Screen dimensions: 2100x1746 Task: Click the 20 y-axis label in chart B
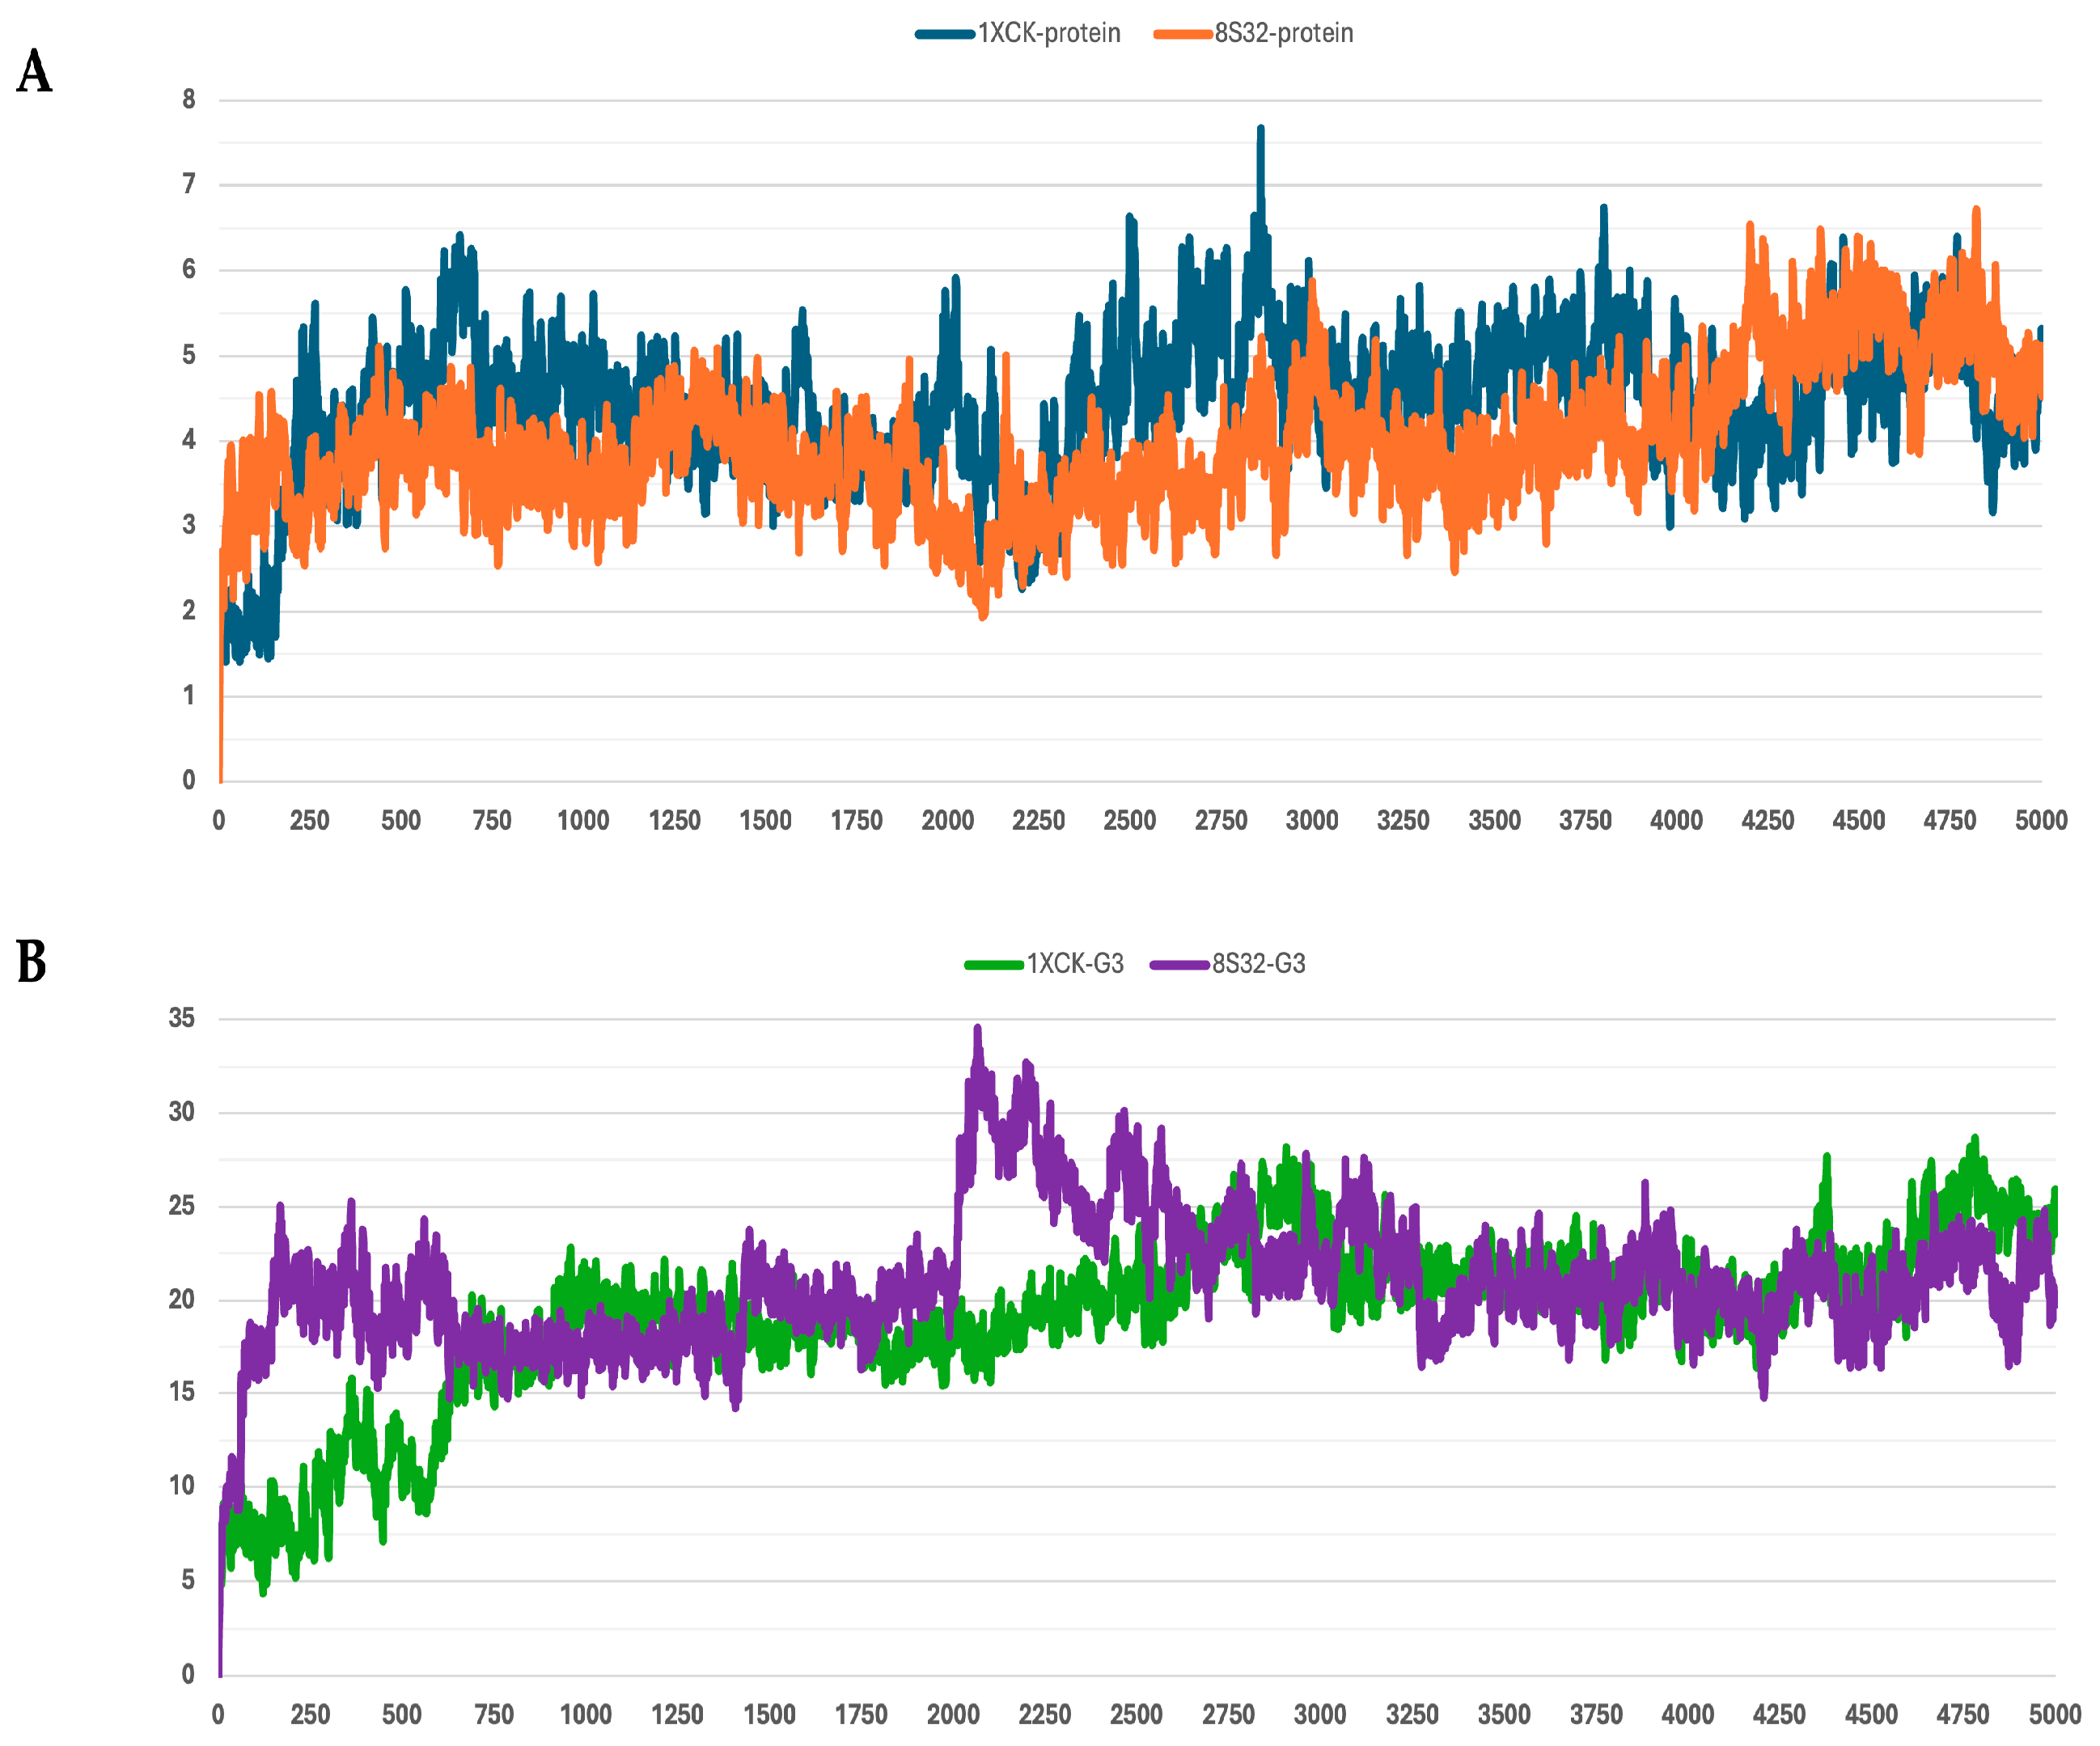pos(182,1299)
